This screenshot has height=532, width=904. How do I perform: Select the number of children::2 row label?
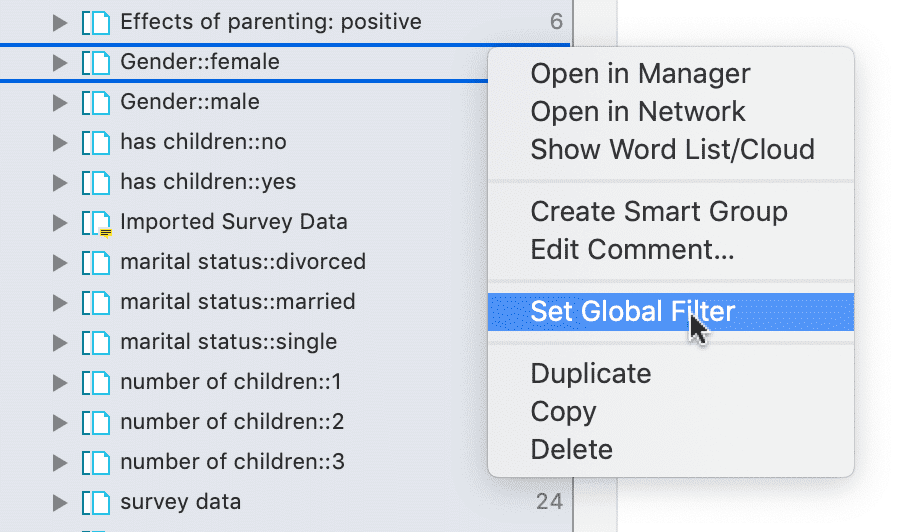[x=232, y=421]
